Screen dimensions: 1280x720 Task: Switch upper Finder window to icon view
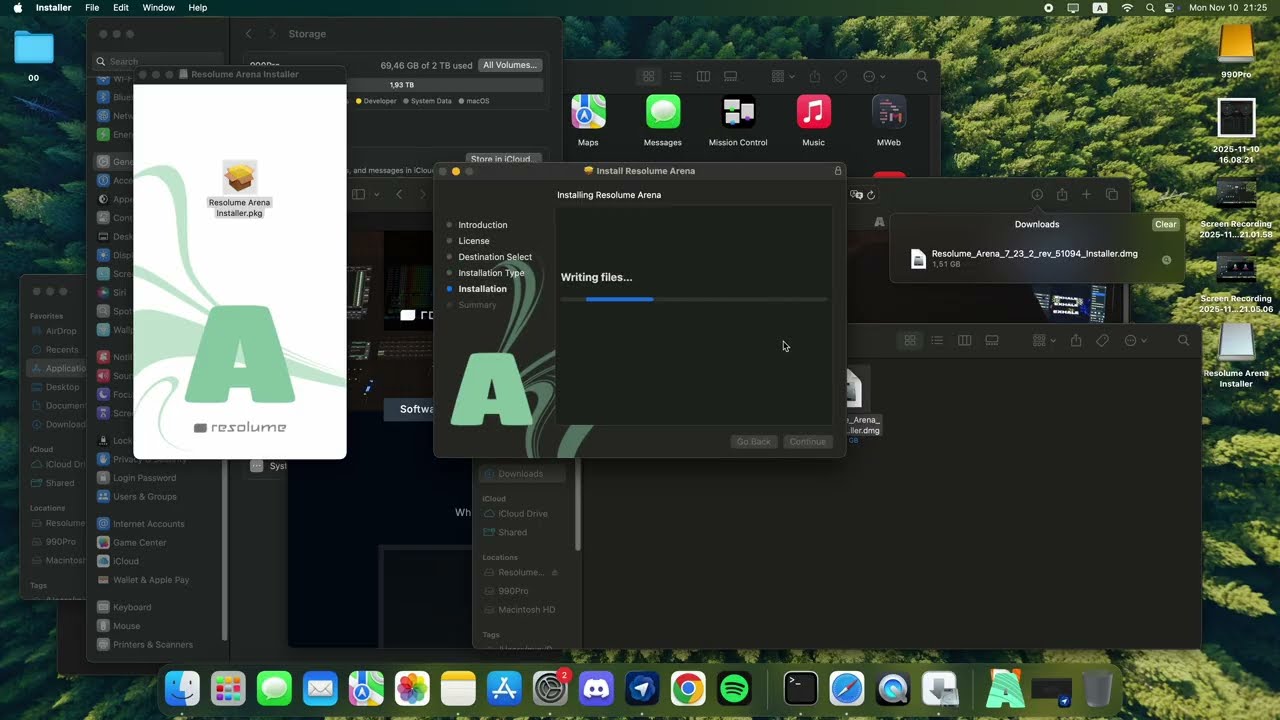coord(648,76)
